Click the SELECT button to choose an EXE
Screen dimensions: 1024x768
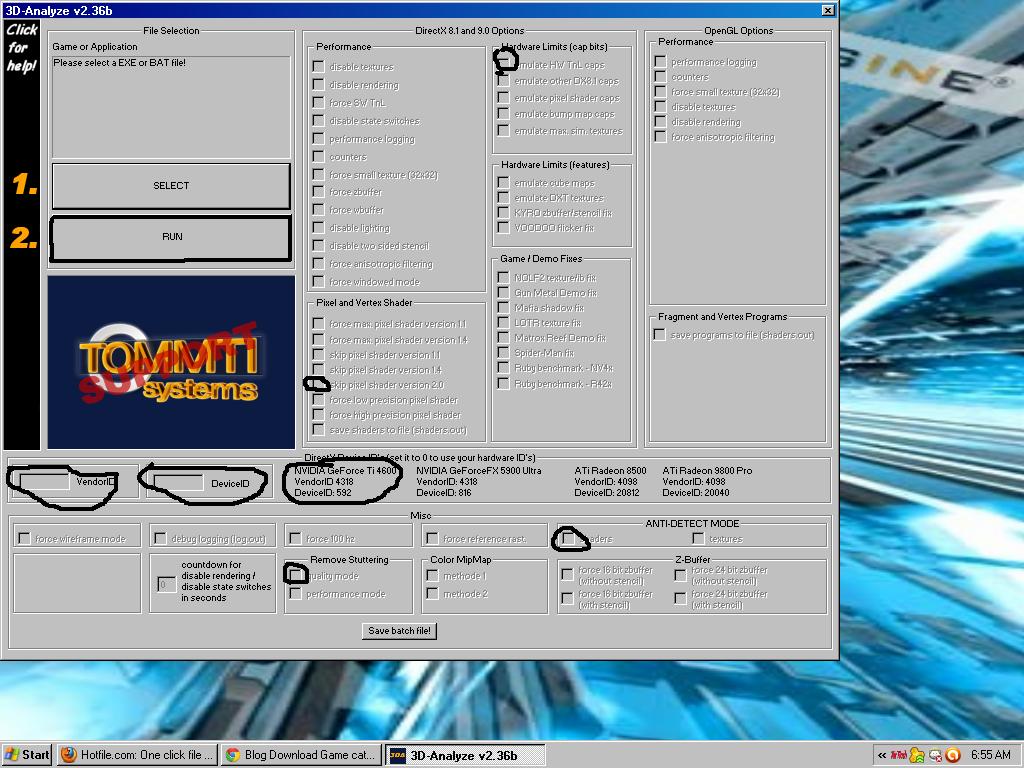click(171, 186)
